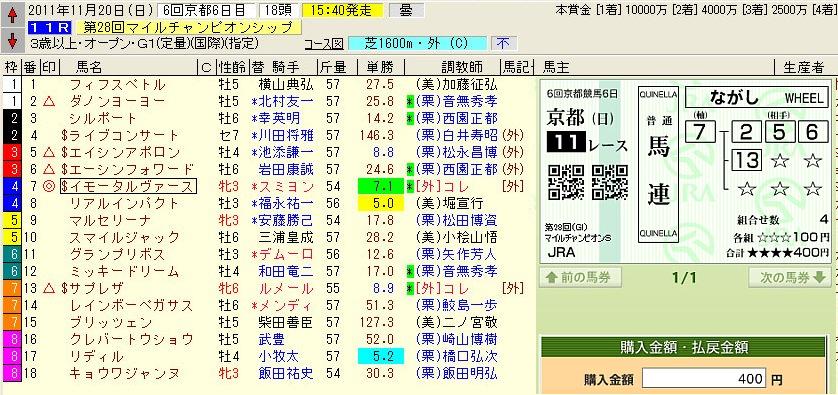Click the △ mark on サプレザ row

50,288
